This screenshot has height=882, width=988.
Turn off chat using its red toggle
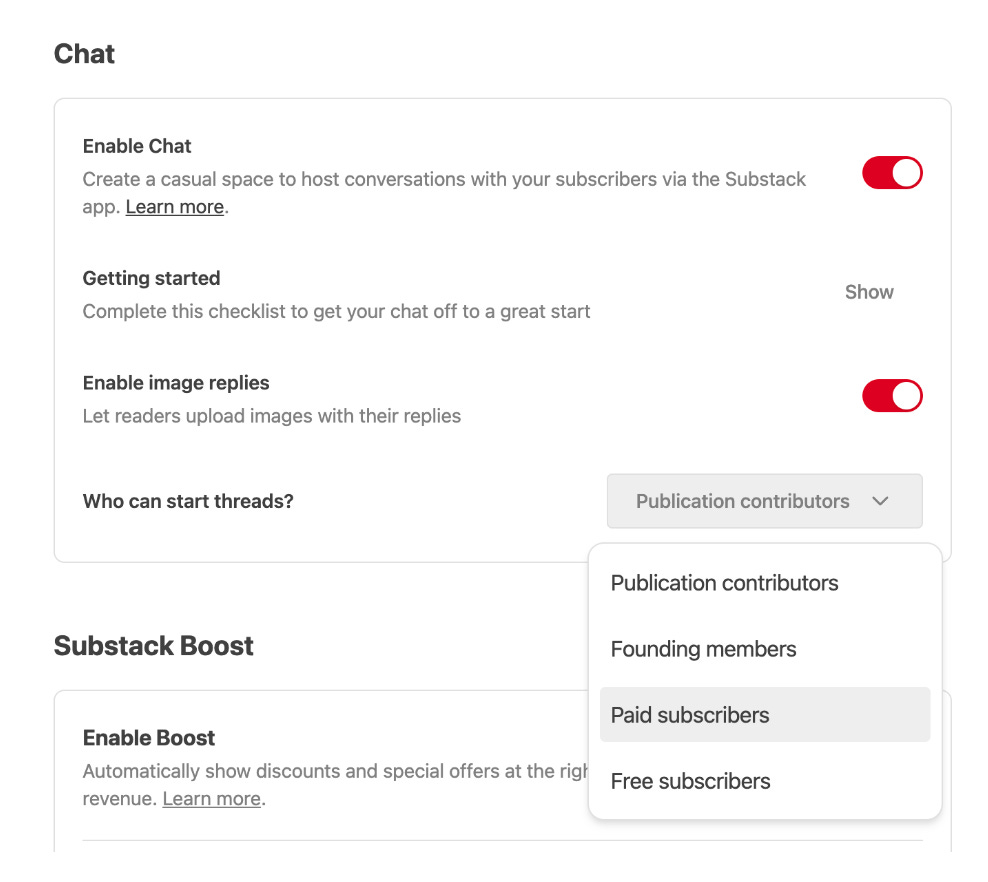click(x=891, y=172)
